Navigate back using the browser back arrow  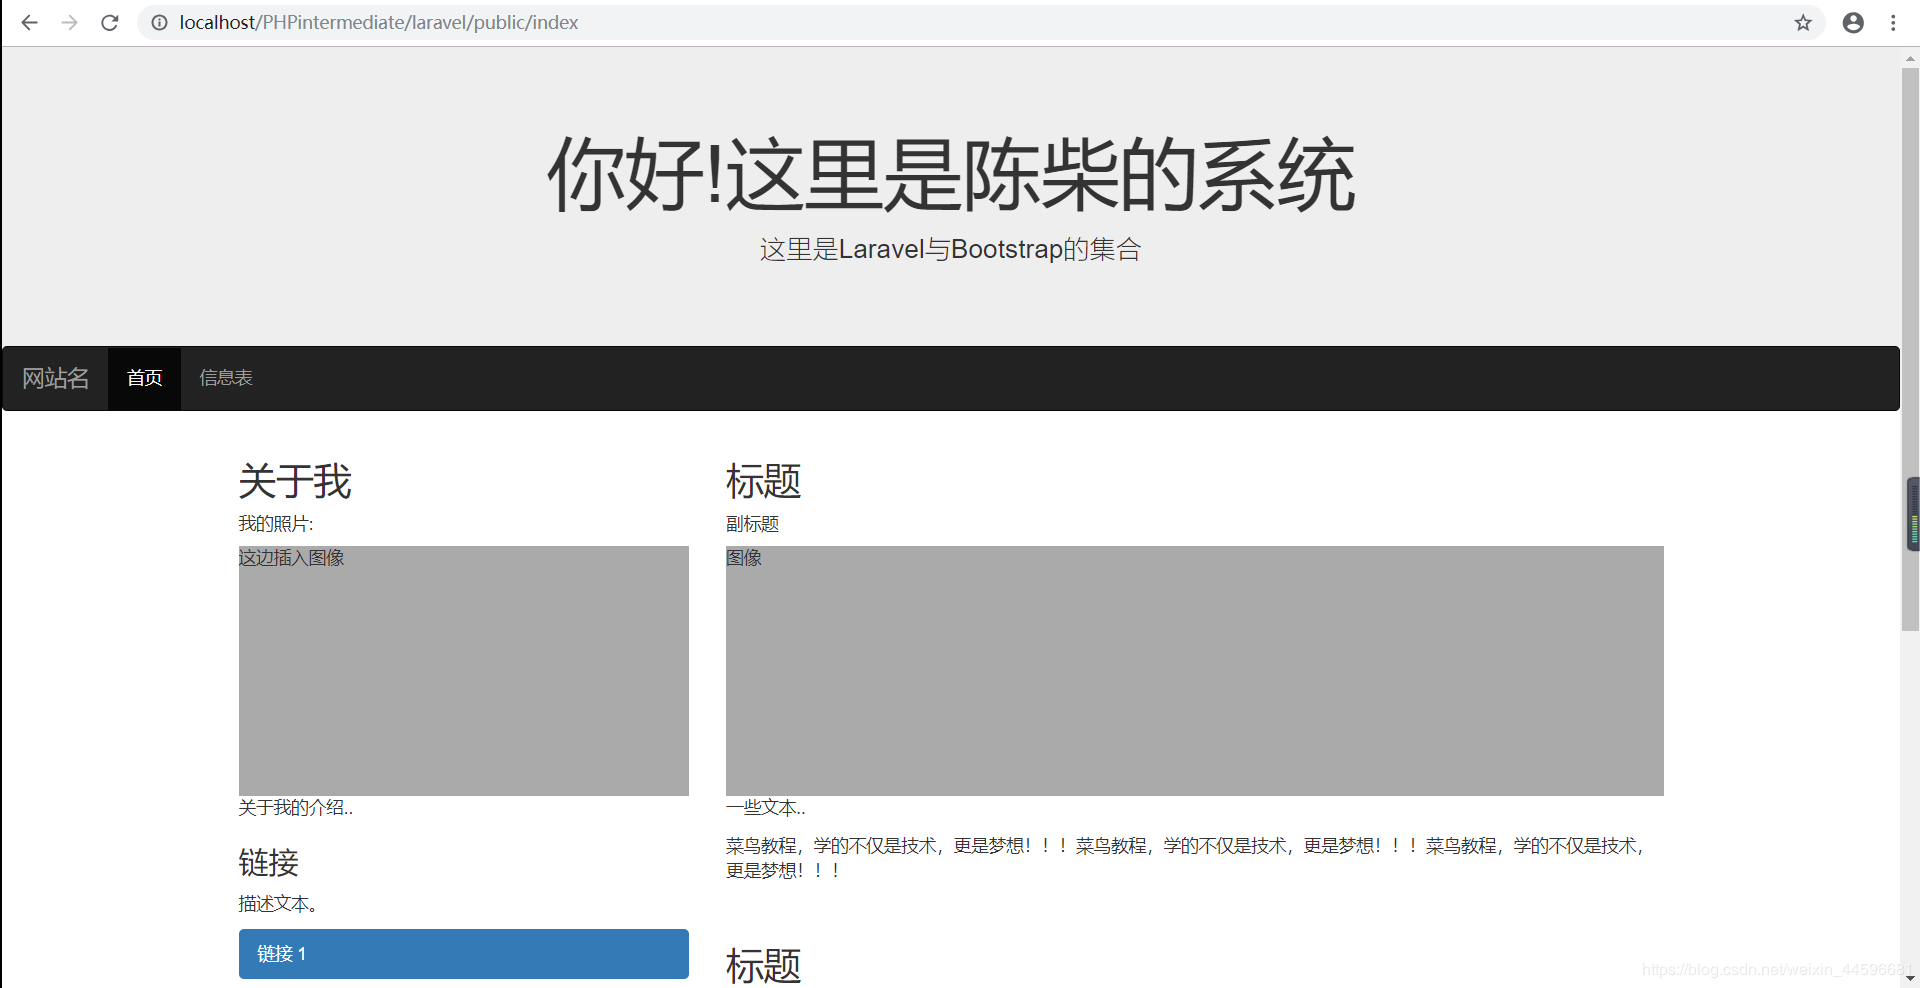click(29, 22)
